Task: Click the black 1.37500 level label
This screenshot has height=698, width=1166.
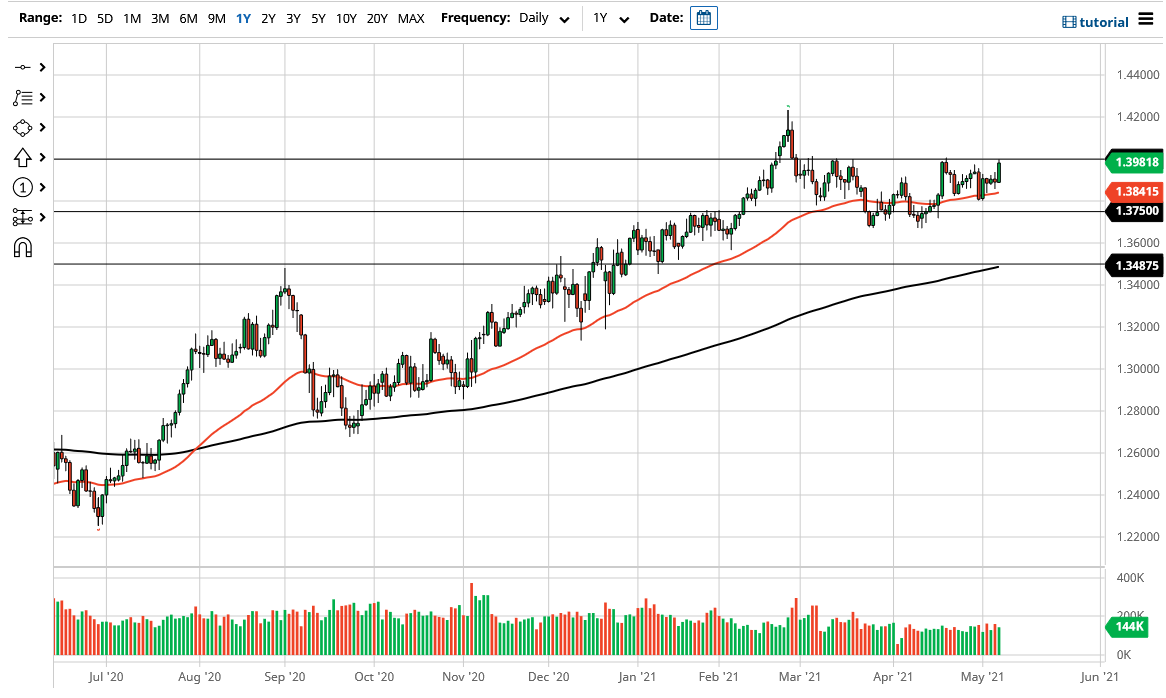Action: (1135, 211)
